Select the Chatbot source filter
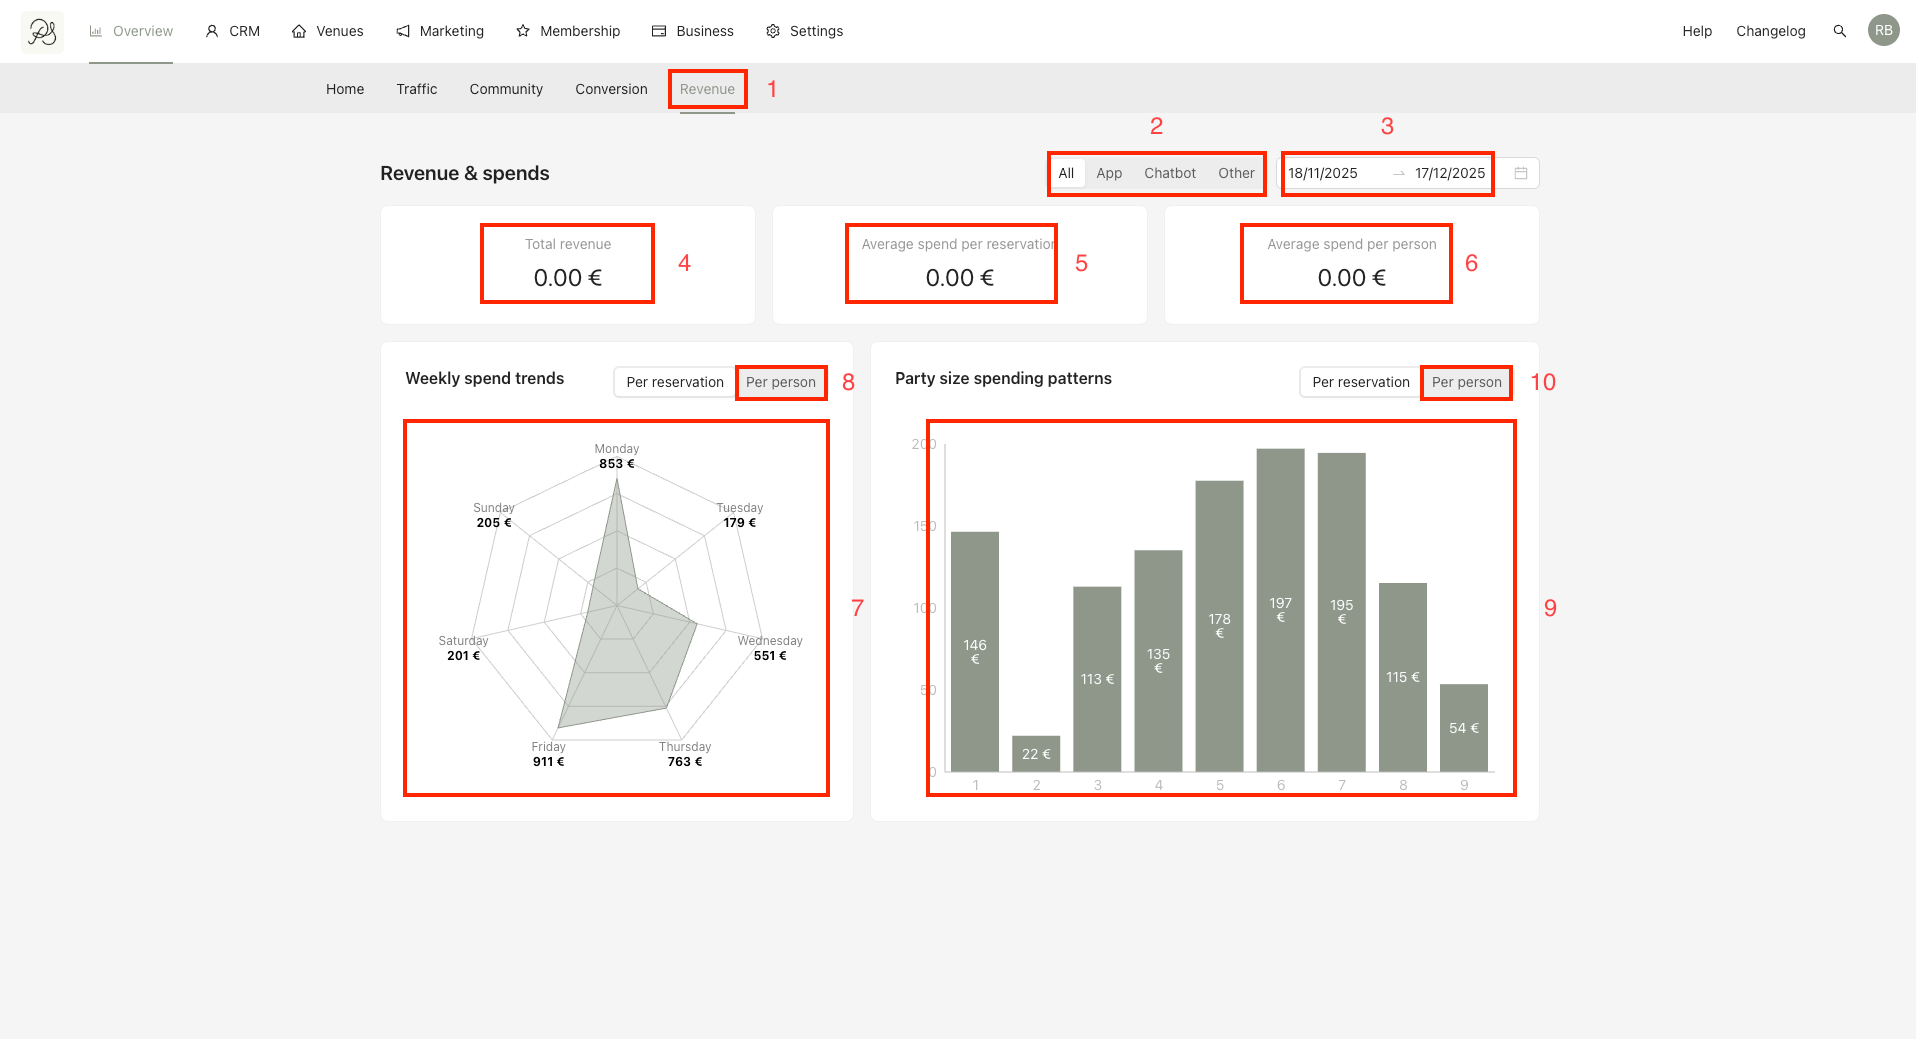 tap(1170, 173)
